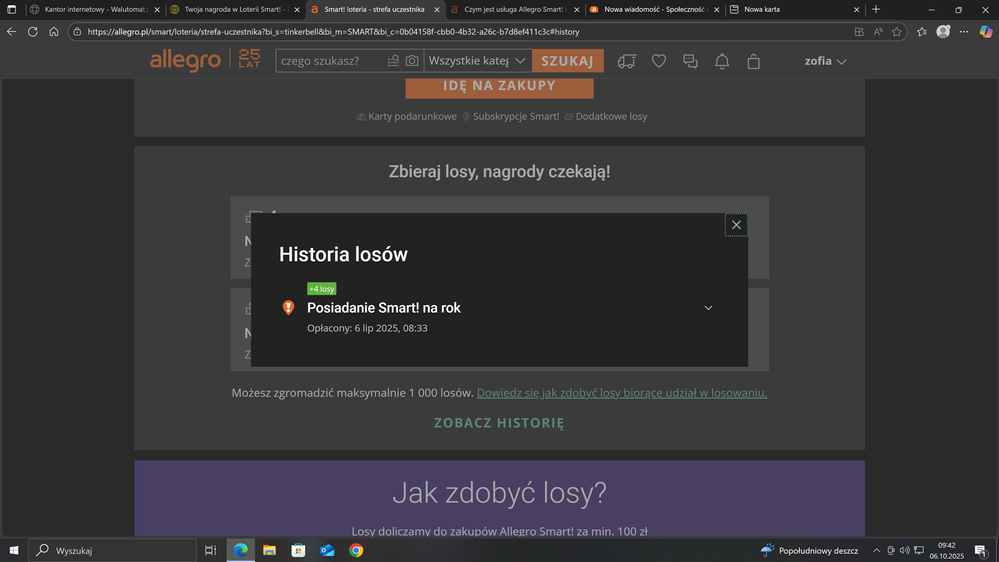Click the camera image search icon
Screen dimensions: 999x562
coord(412,61)
